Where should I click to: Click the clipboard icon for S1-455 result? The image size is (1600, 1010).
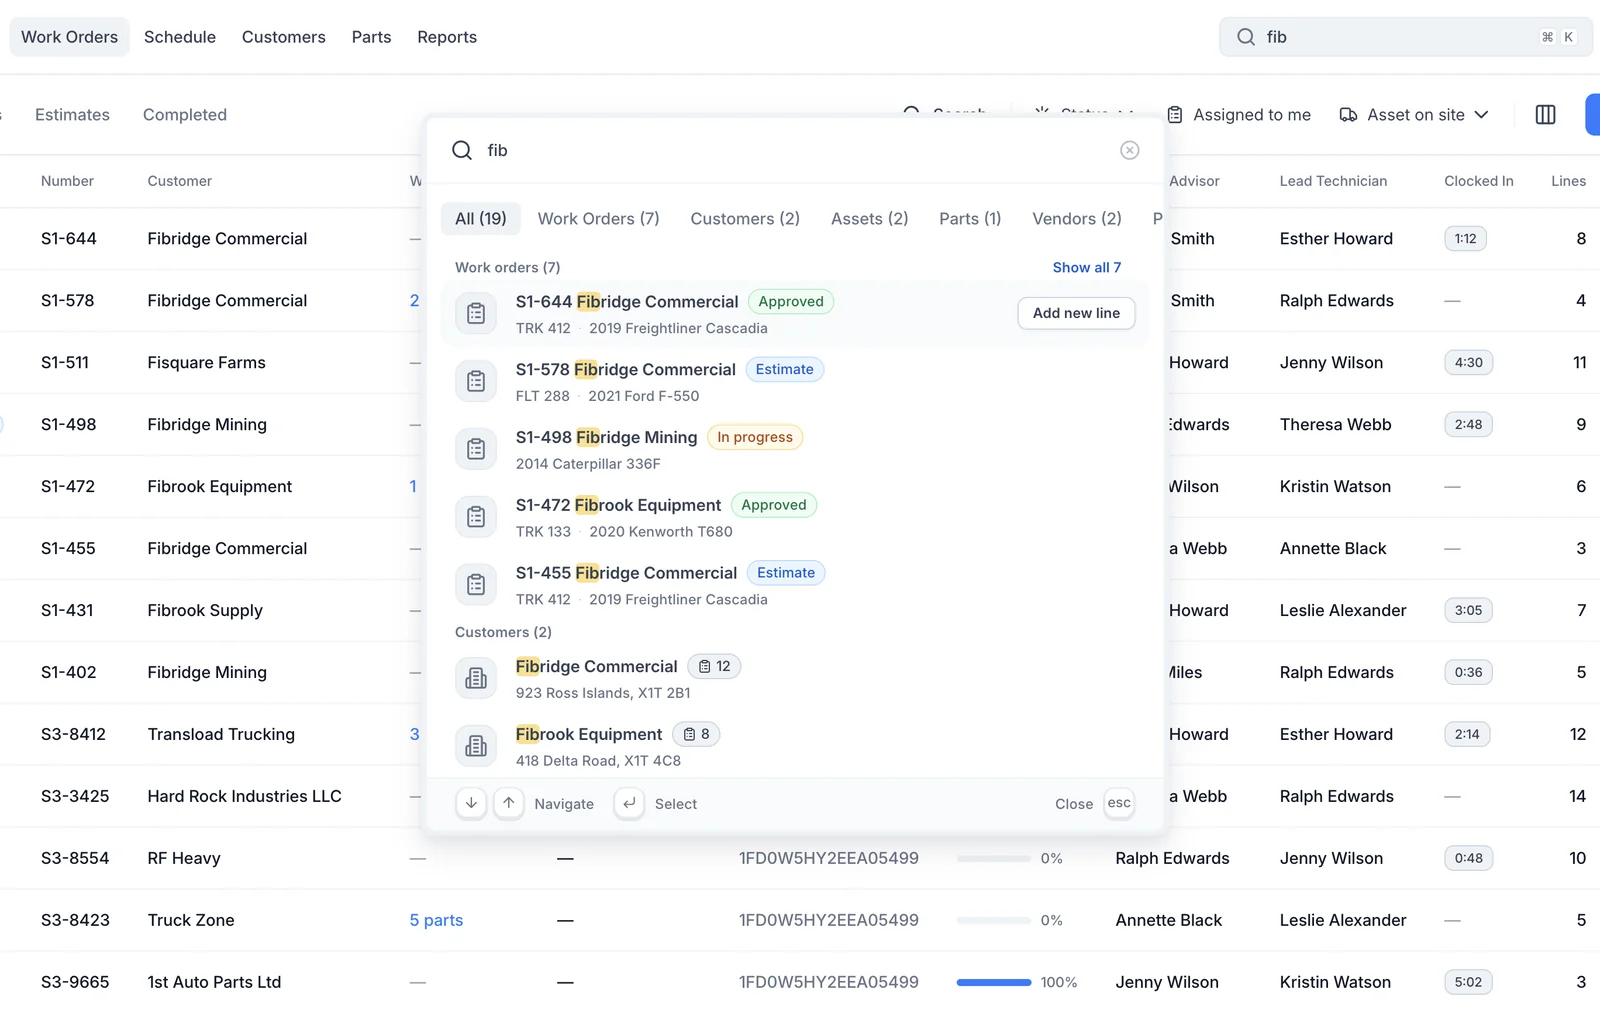[x=476, y=584]
